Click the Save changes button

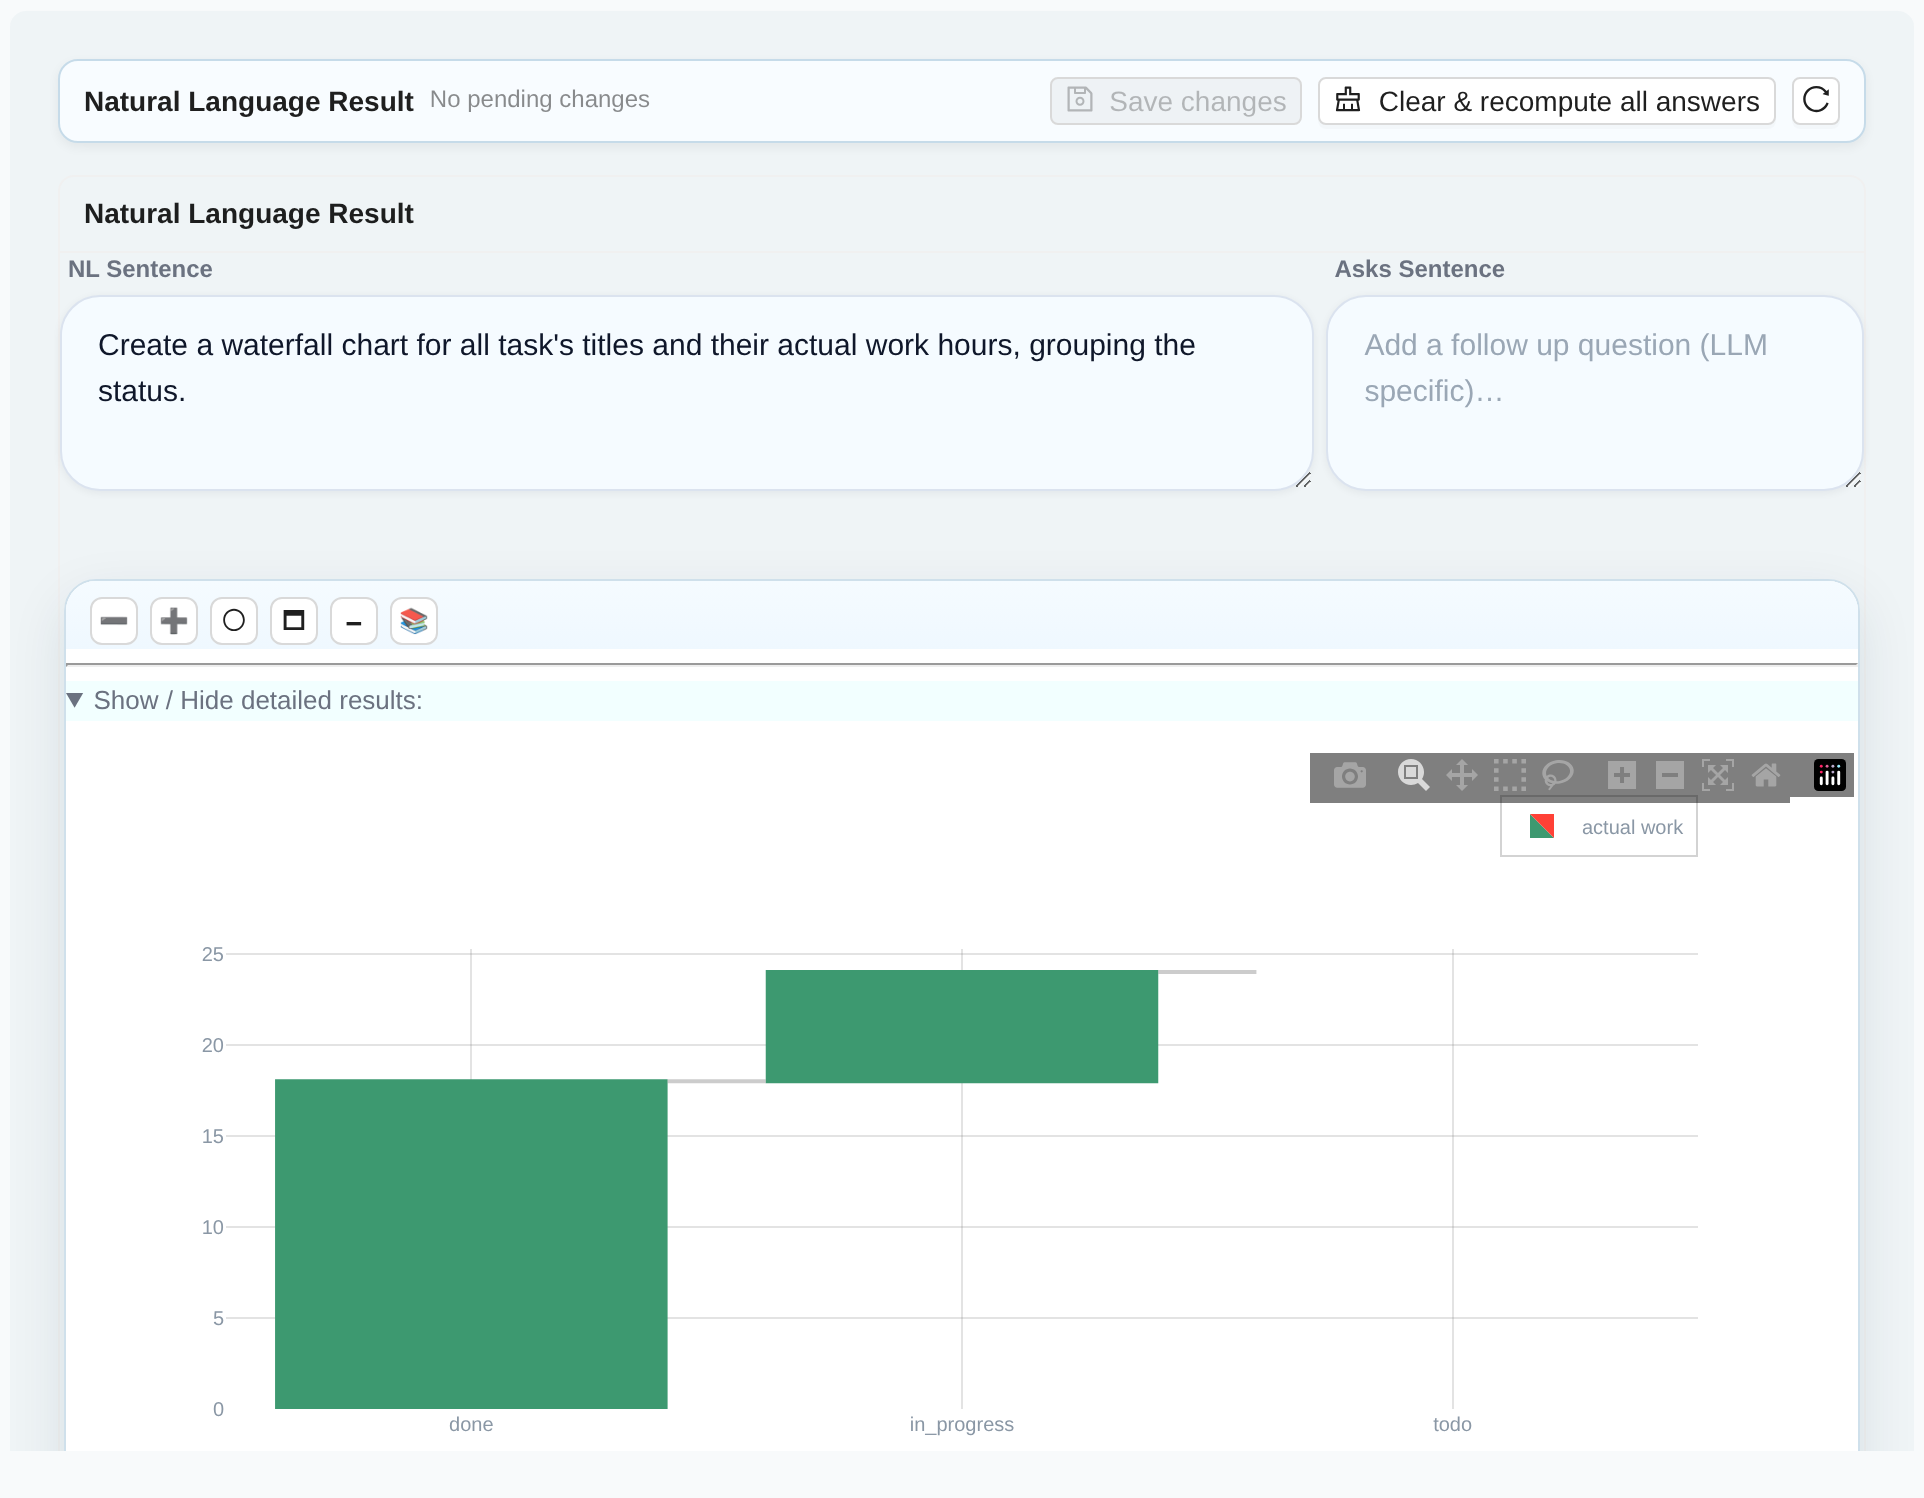[x=1176, y=101]
